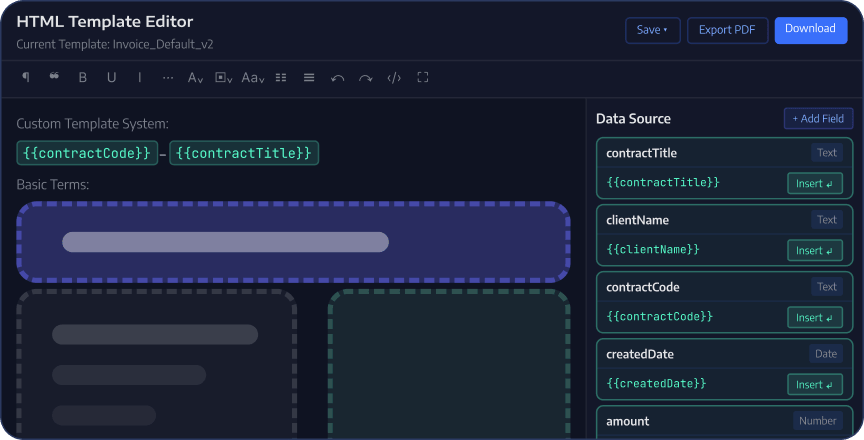Undo the last change
Screen dimensions: 864x440
[x=338, y=78]
